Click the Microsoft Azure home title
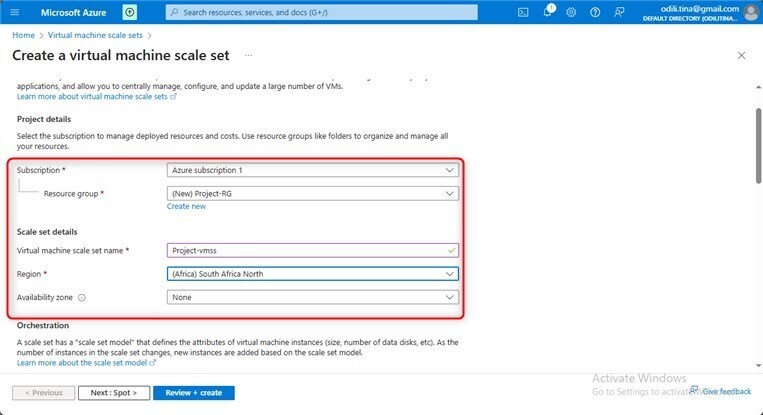Screen dimensions: 763x415 pyautogui.click(x=73, y=13)
